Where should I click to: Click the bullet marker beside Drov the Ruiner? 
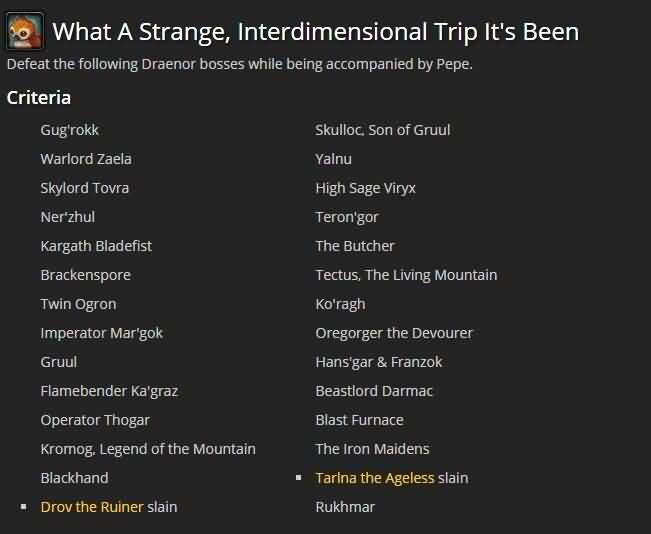24,507
